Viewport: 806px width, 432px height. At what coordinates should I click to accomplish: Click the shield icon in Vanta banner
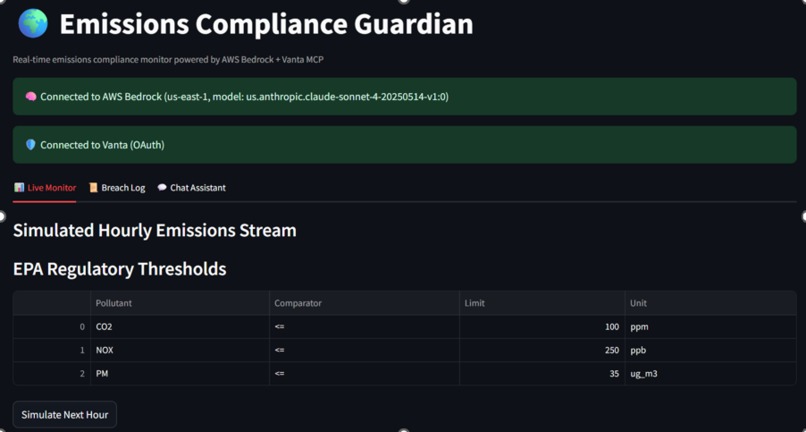(x=31, y=145)
